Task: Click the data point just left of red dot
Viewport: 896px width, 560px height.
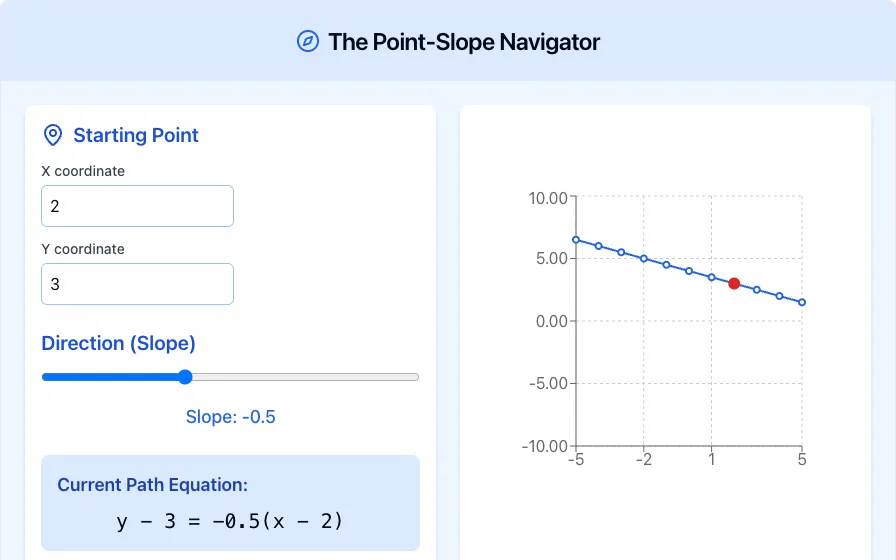Action: coord(711,277)
